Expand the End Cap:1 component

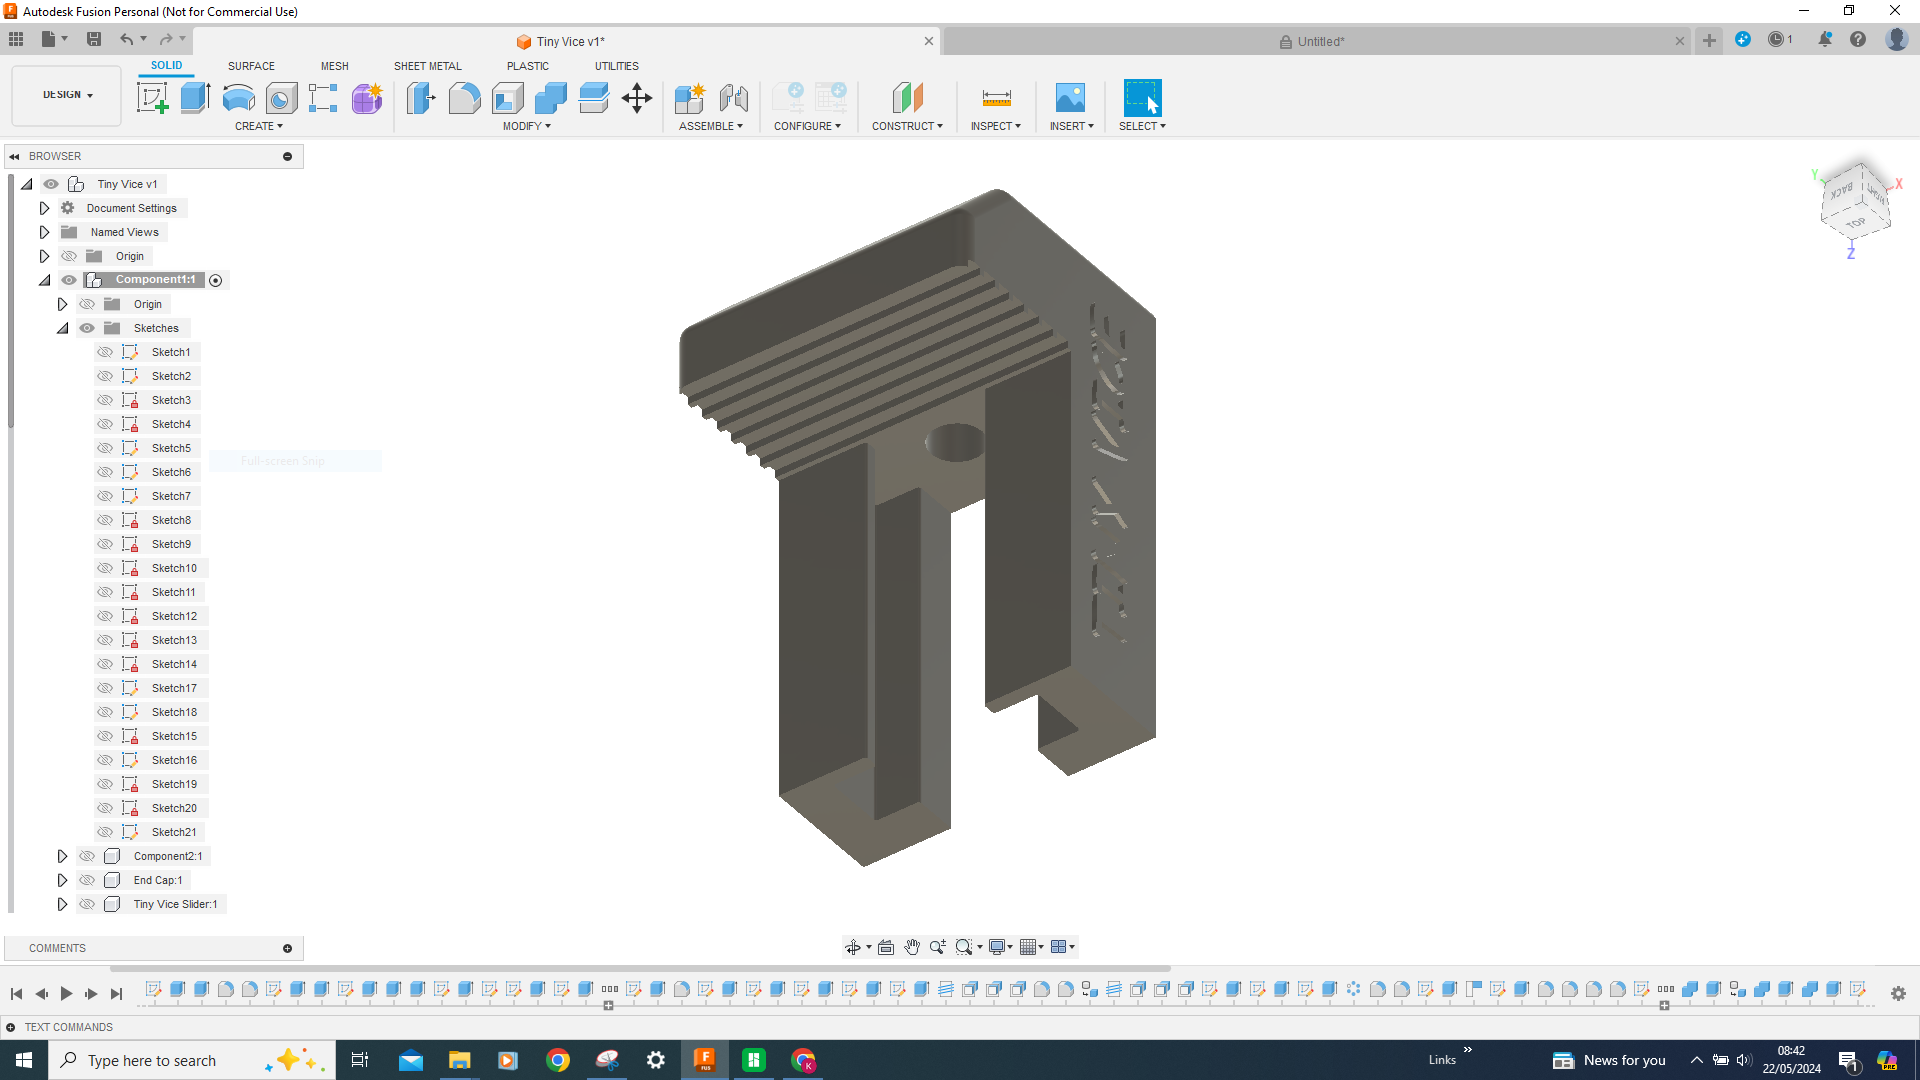point(62,880)
